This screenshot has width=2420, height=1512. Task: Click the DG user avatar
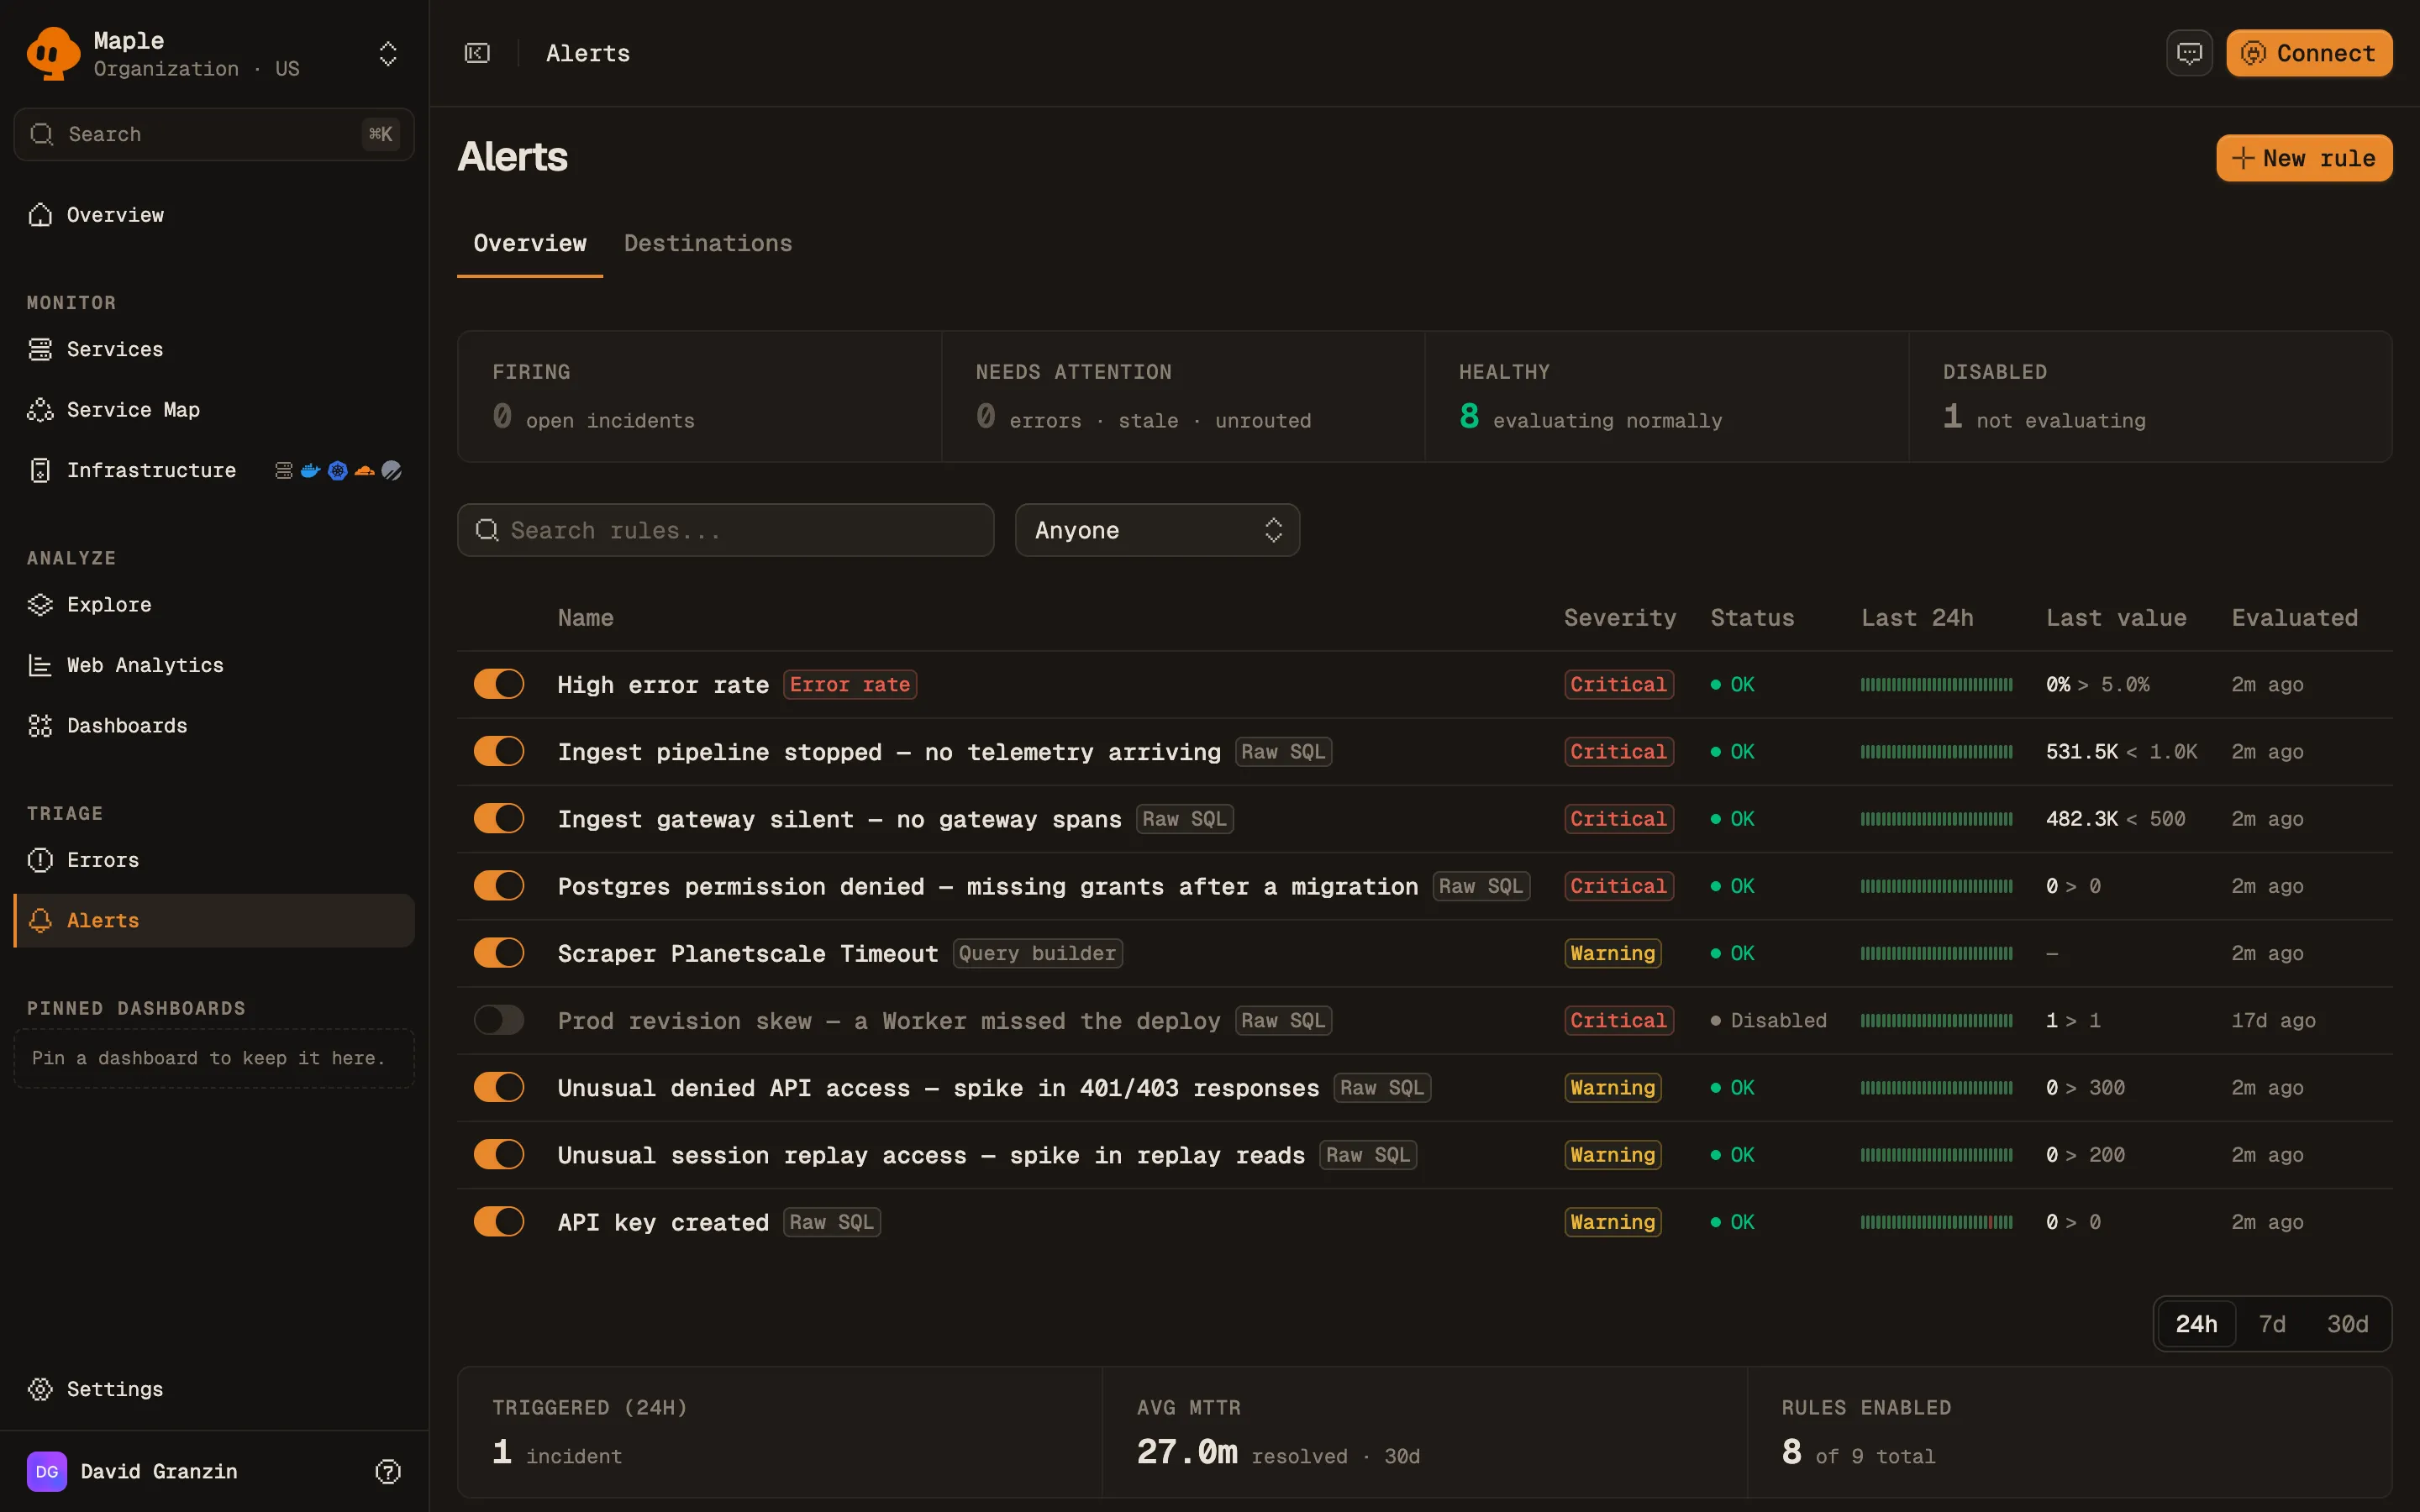point(47,1471)
